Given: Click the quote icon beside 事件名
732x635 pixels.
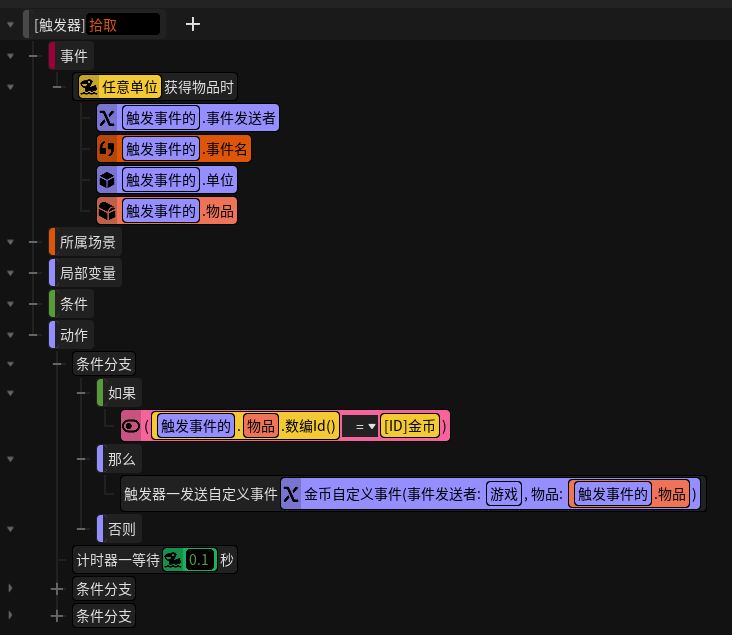Looking at the screenshot, I should [107, 149].
